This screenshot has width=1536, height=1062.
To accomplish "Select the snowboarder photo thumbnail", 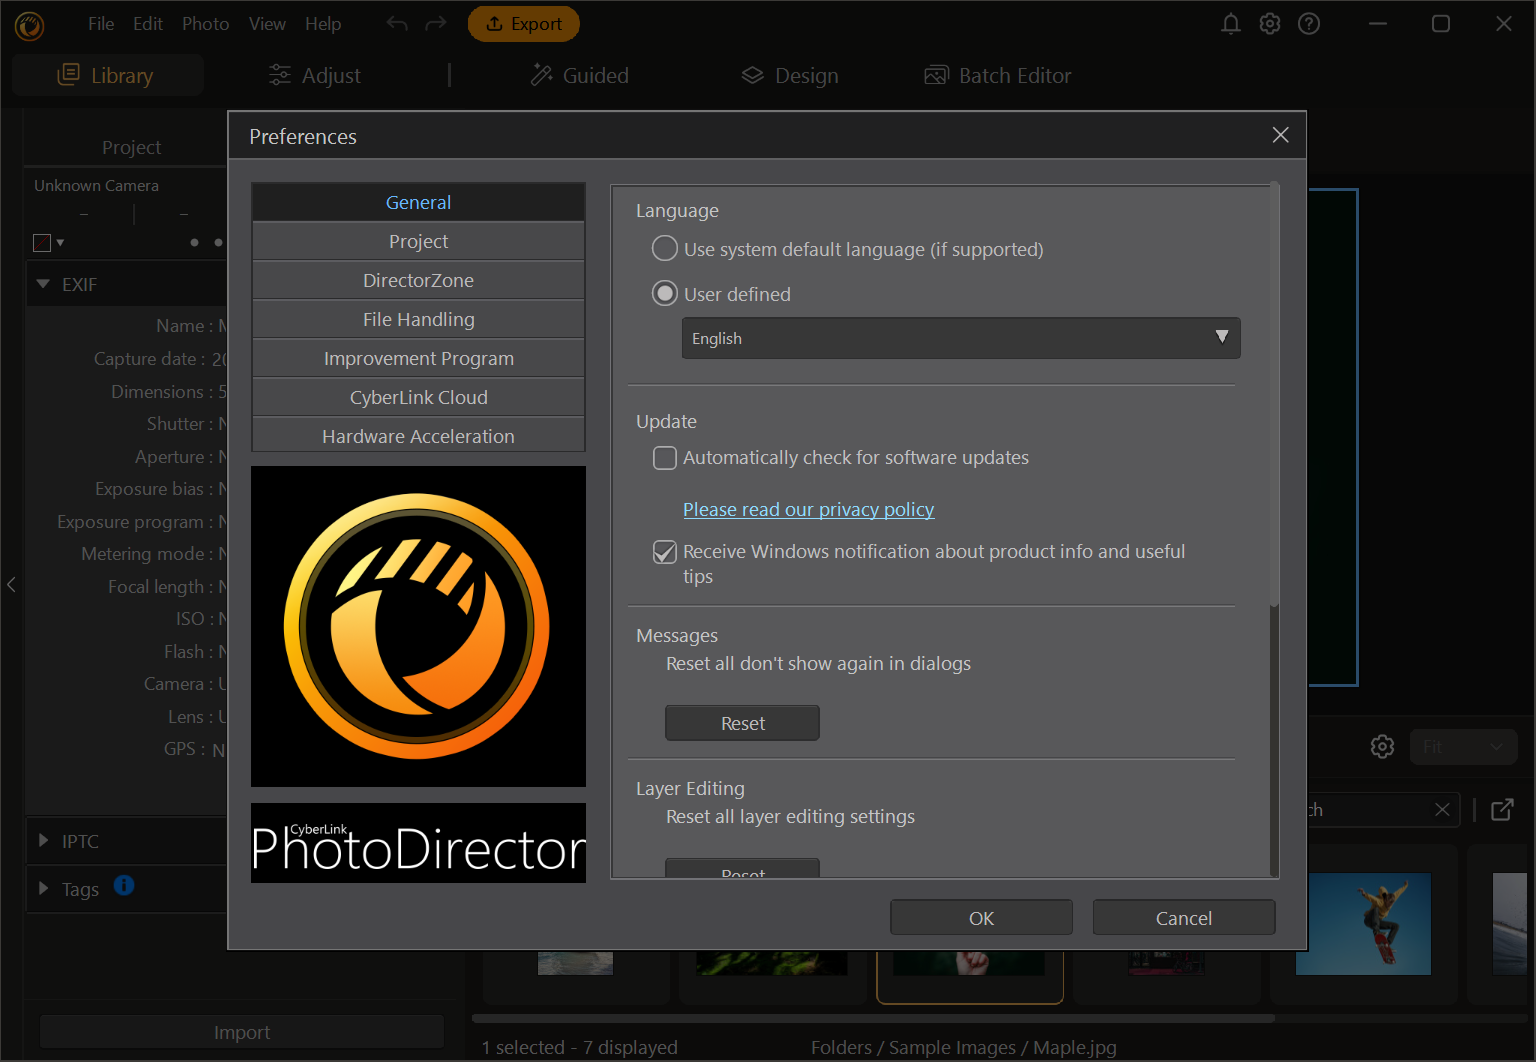I will 1363,924.
